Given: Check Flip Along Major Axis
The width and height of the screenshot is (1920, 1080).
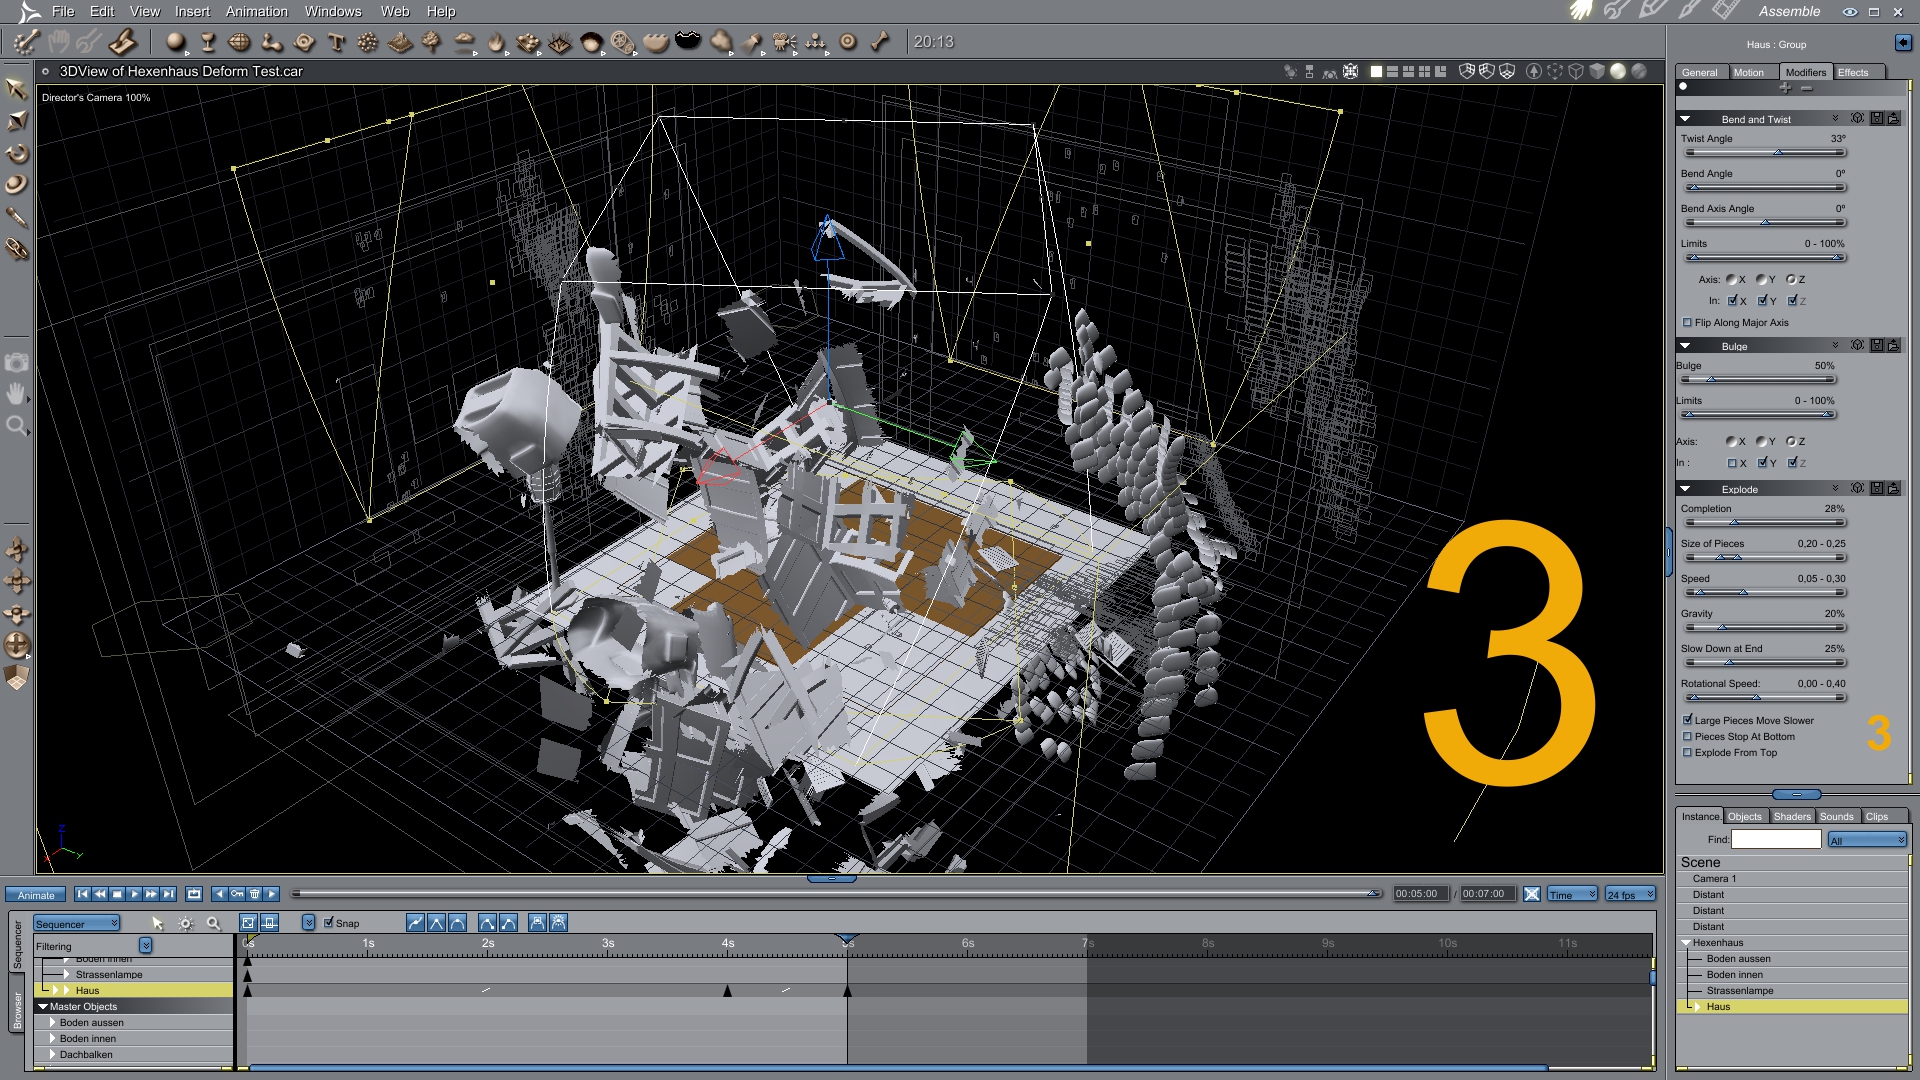Looking at the screenshot, I should click(x=1688, y=323).
